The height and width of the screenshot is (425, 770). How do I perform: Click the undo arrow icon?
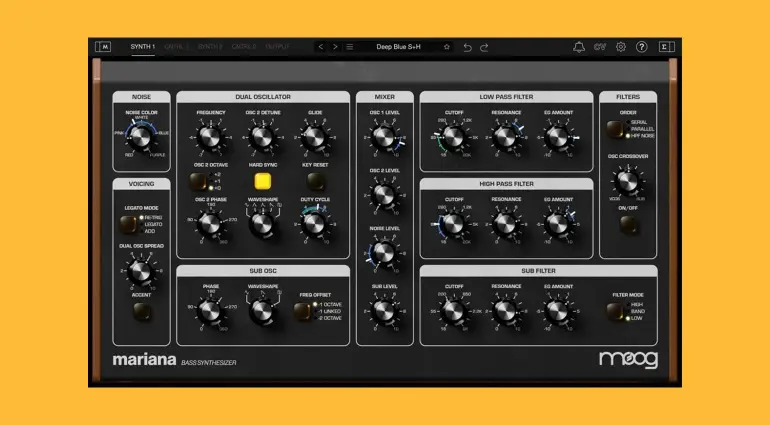click(467, 47)
